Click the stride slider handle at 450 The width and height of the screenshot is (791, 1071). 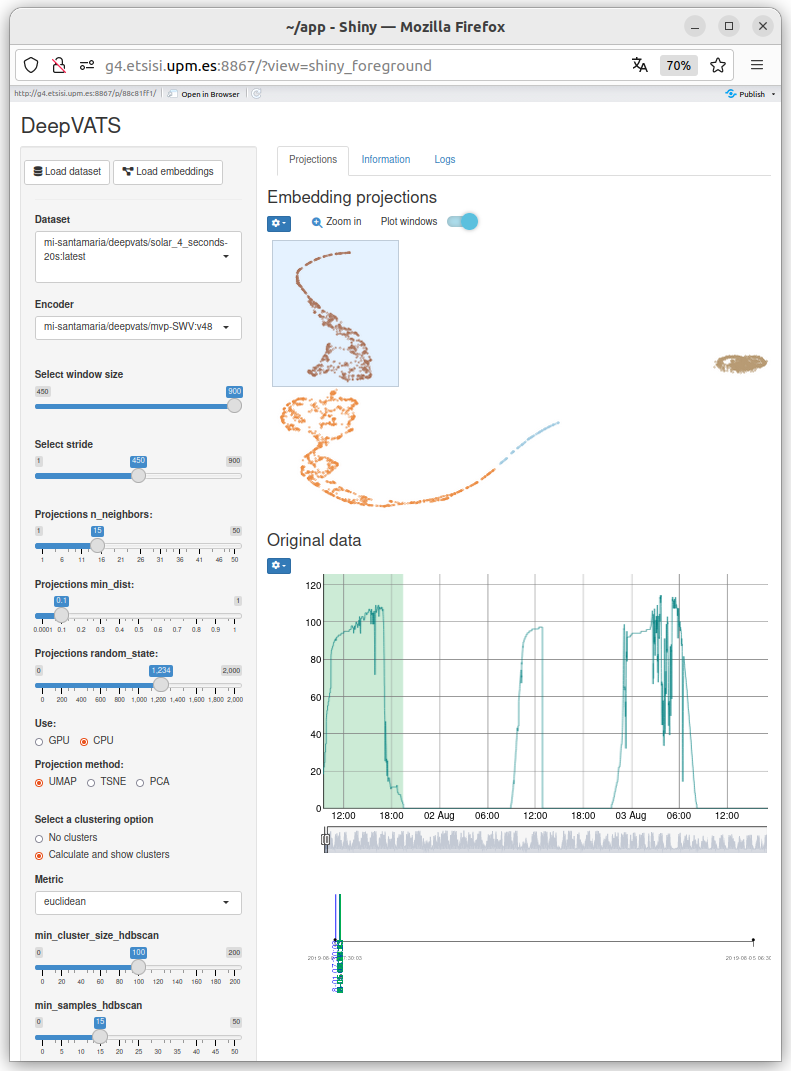click(x=138, y=475)
